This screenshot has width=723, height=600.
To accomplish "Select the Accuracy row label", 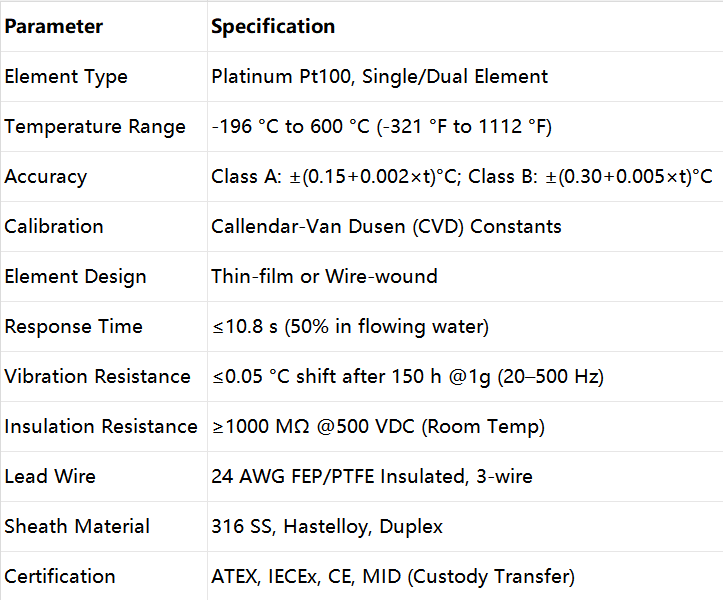I will click(46, 177).
